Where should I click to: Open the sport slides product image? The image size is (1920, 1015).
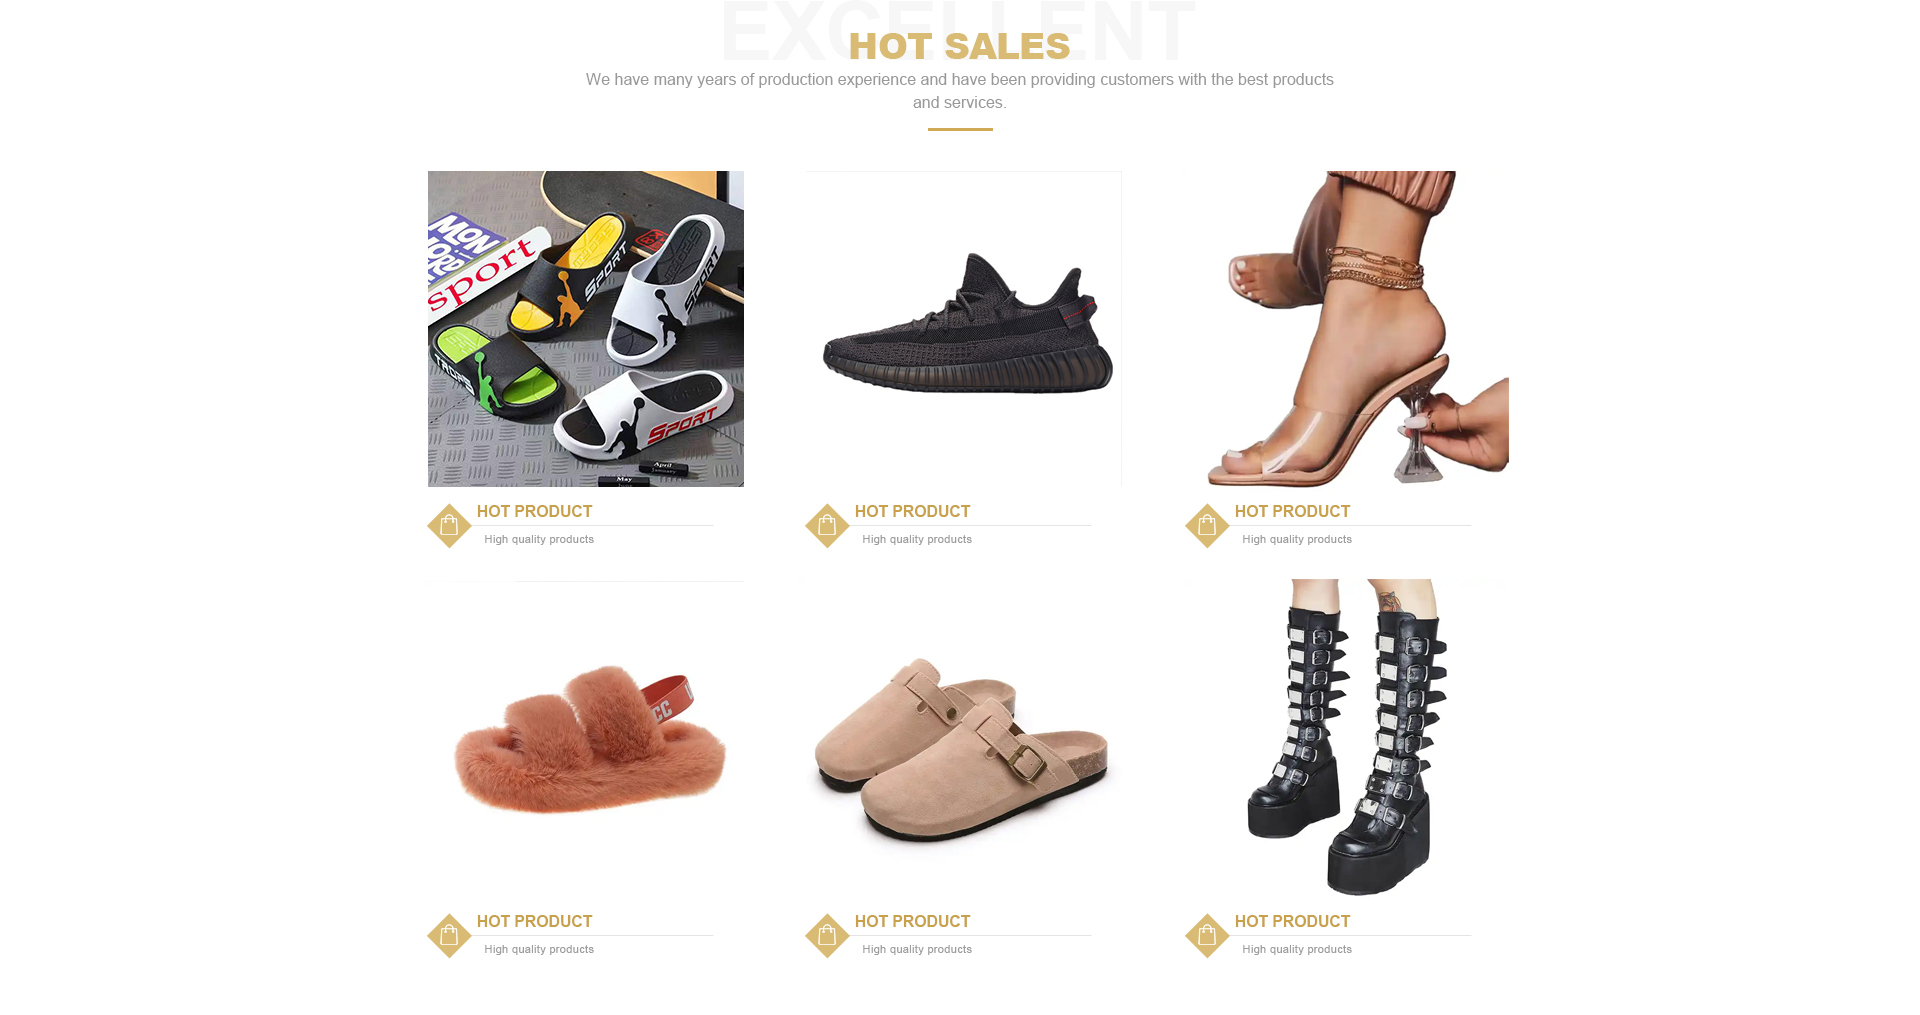tap(586, 329)
